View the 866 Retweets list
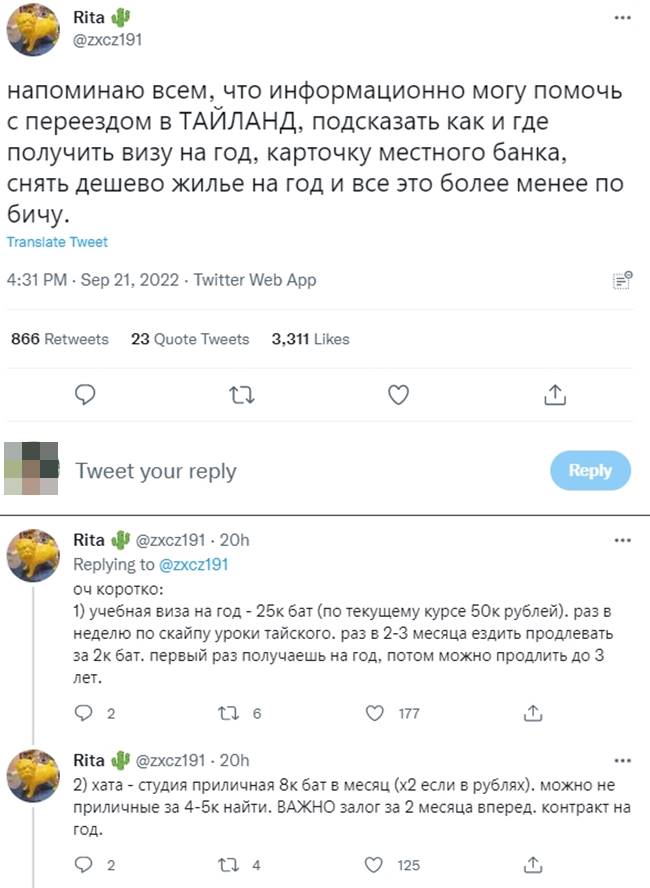650x888 pixels. 59,339
